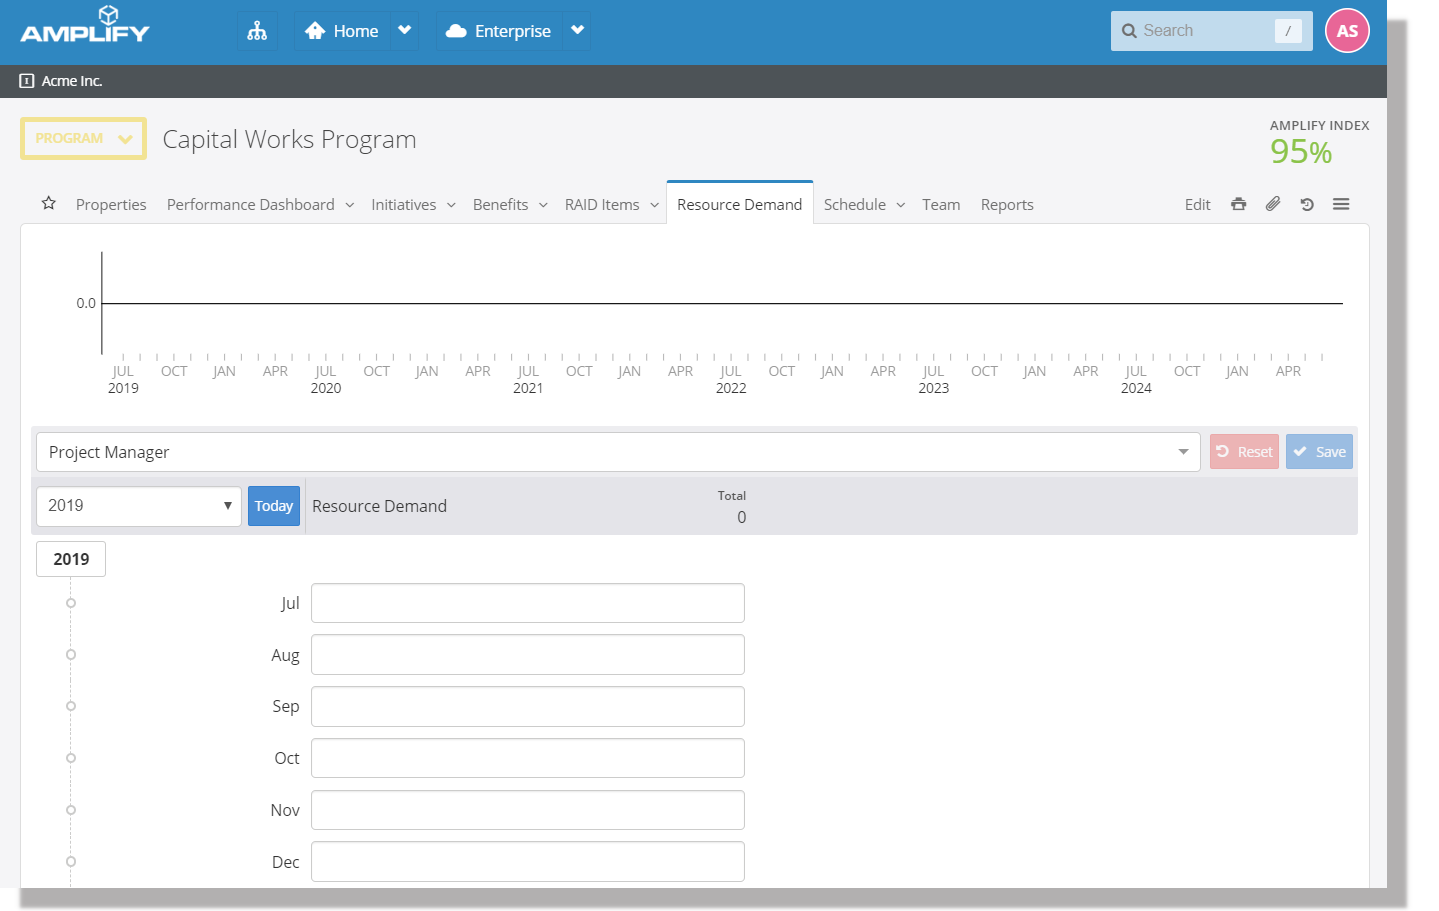Click the AS user avatar
1439x911 pixels.
coord(1346,31)
